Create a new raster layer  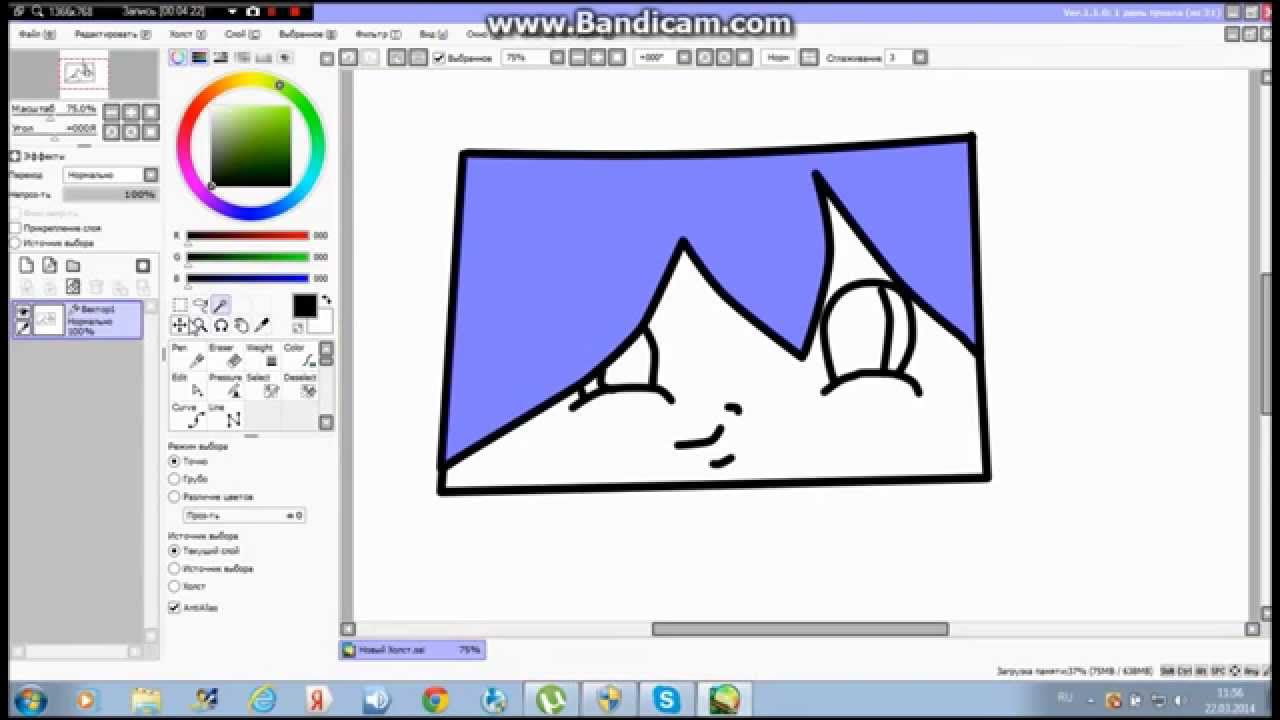[27, 265]
